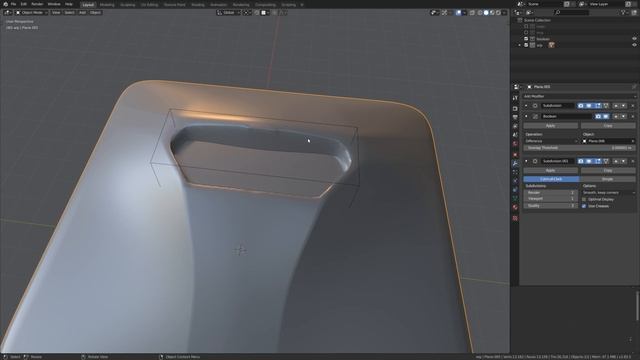Screen dimensions: 640x360
Task: Select Scene Collection in the outliner
Action: tap(537, 20)
